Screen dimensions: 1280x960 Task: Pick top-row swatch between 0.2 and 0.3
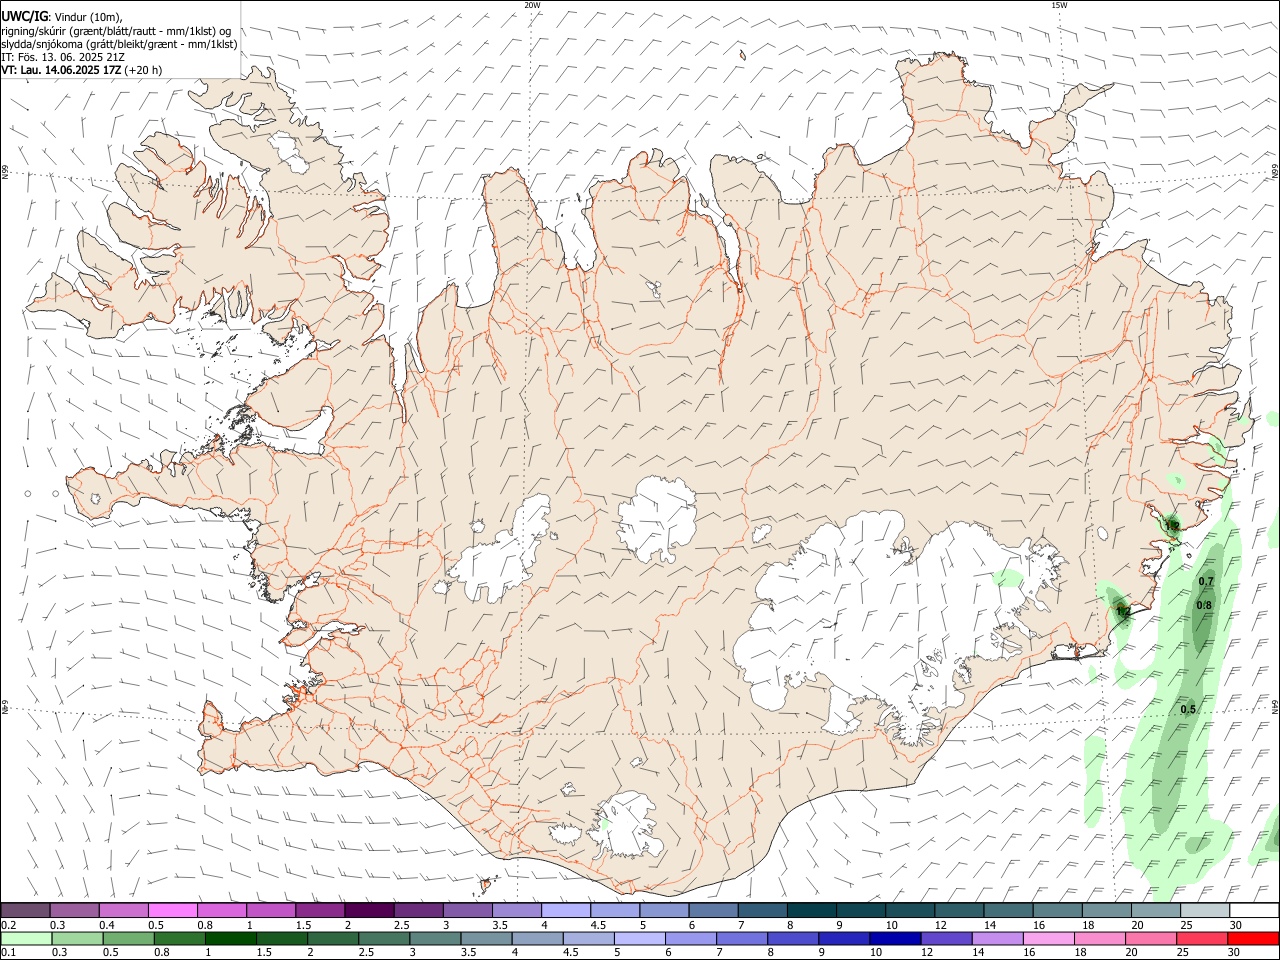pos(26,910)
